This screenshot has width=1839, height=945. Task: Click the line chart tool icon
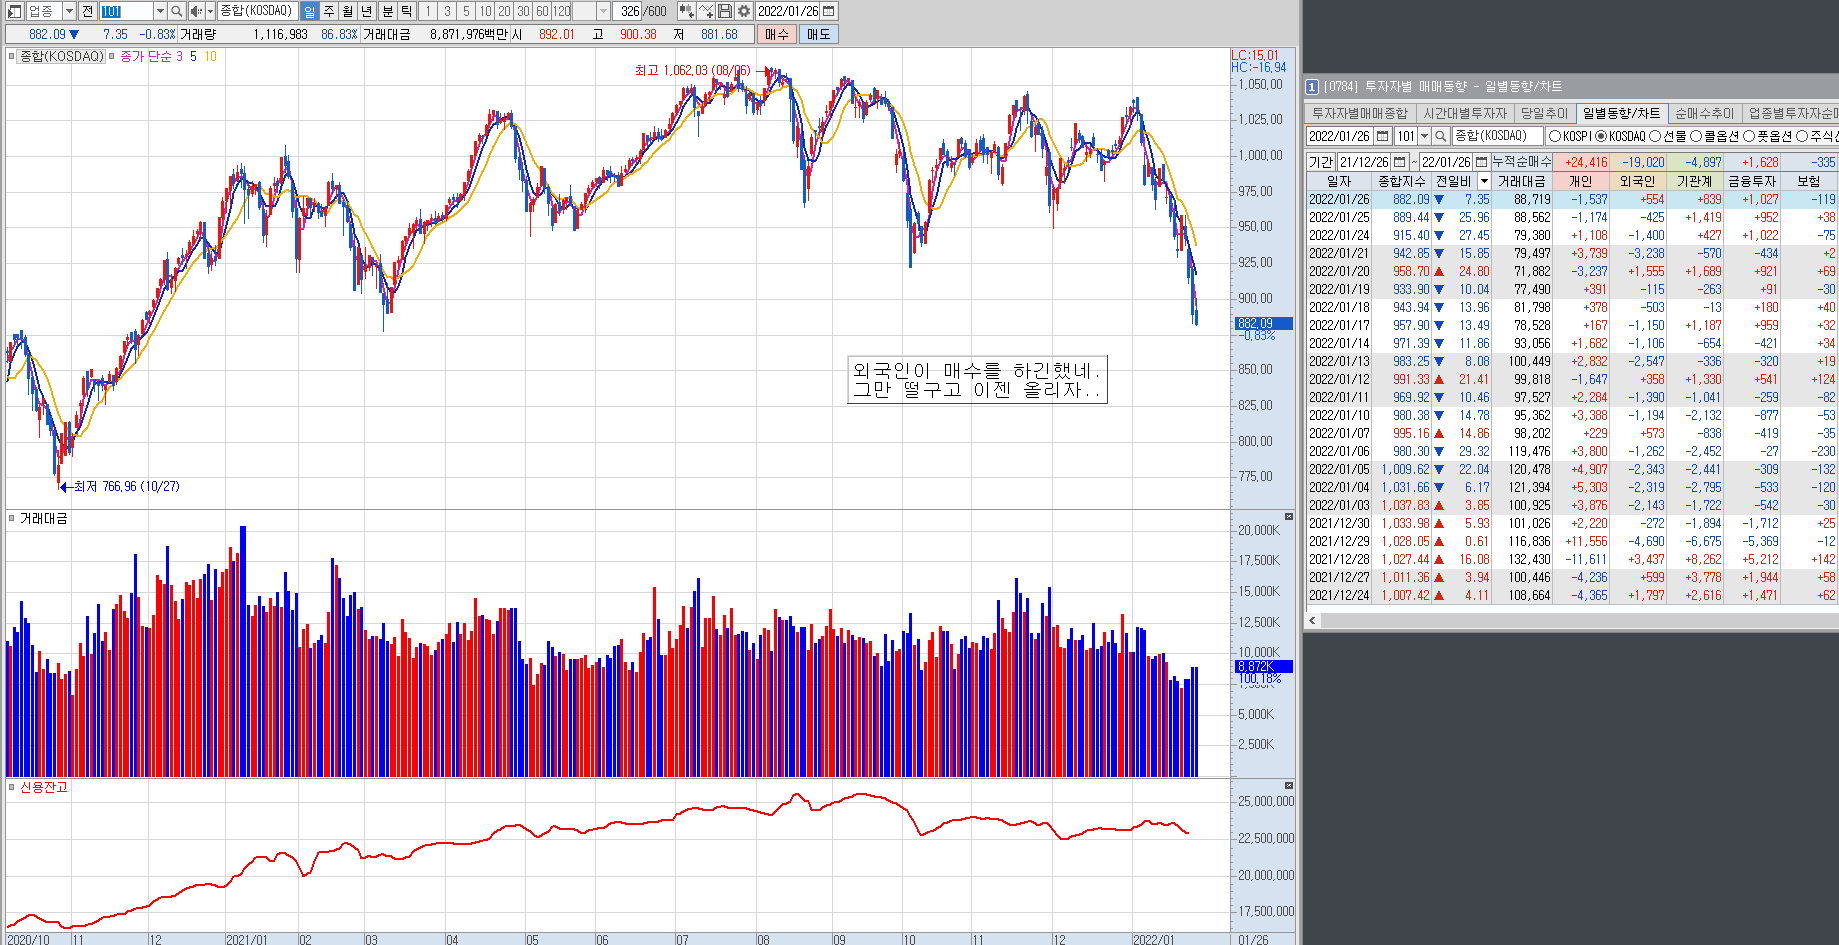[706, 11]
